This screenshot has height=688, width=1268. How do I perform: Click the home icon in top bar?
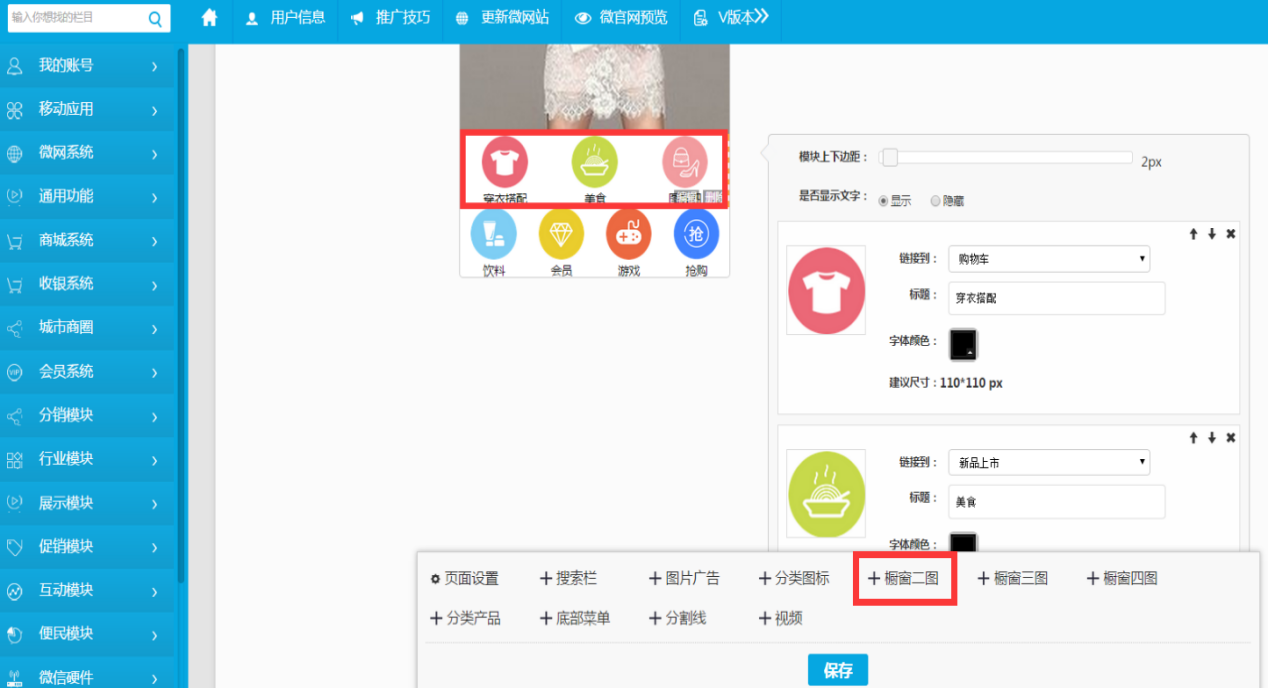[x=209, y=18]
